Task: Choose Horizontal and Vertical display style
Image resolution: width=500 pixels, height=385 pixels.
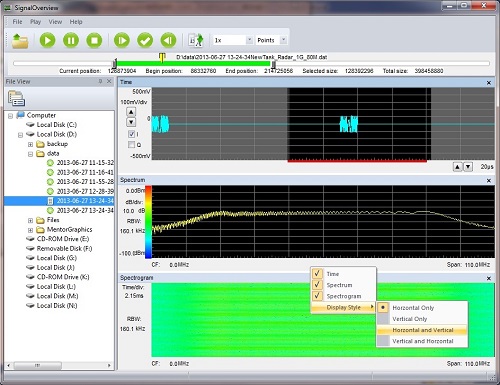Action: pos(423,330)
